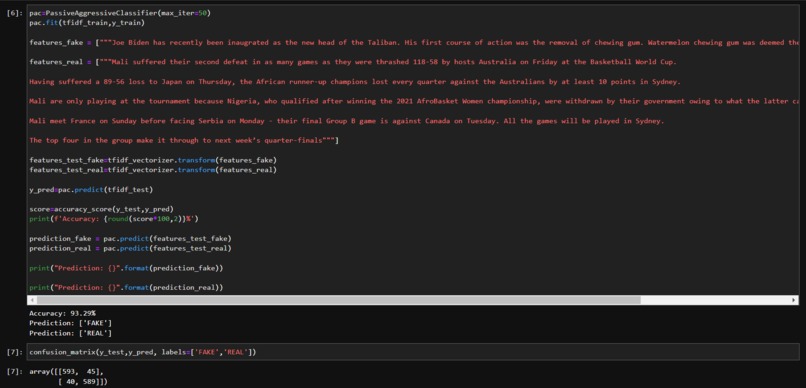Screen dimensions: 806x388
Task: Click the score=accuracy_score line
Action: [x=101, y=209]
